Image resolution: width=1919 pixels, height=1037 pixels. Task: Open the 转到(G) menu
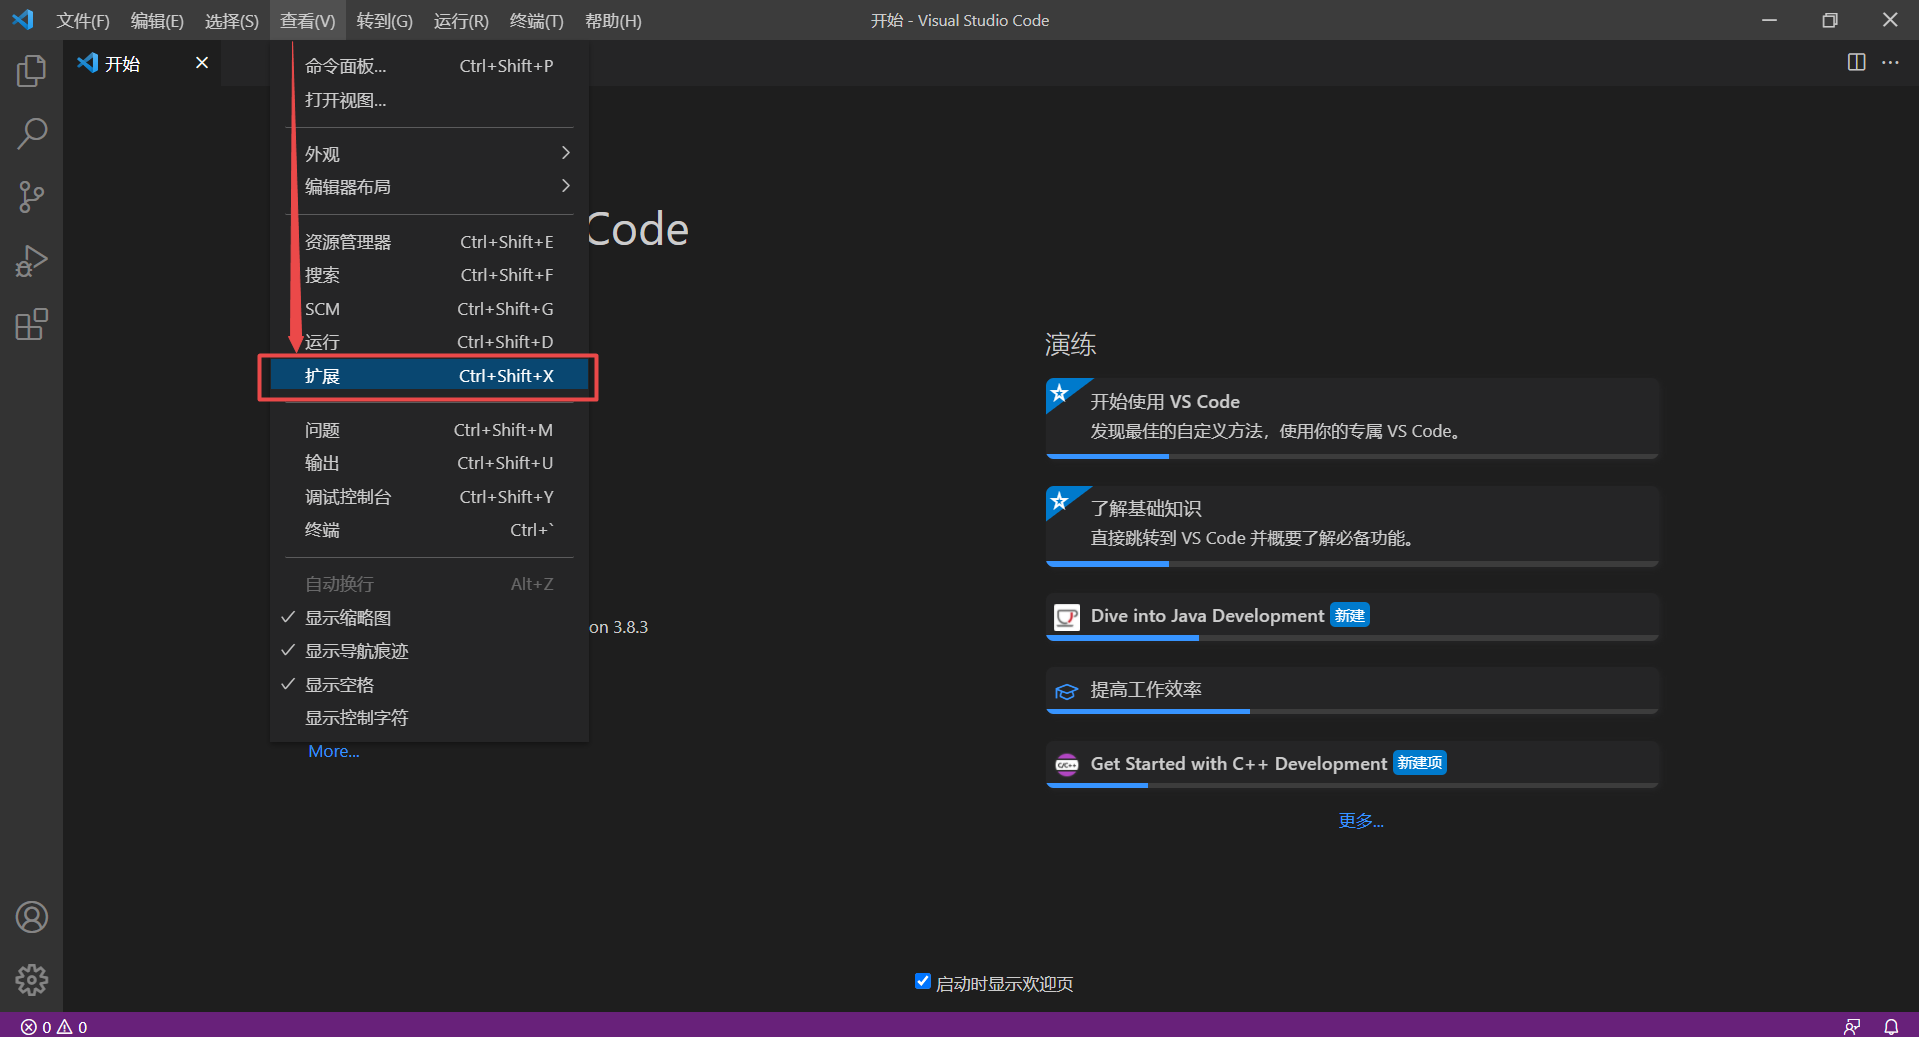point(384,20)
